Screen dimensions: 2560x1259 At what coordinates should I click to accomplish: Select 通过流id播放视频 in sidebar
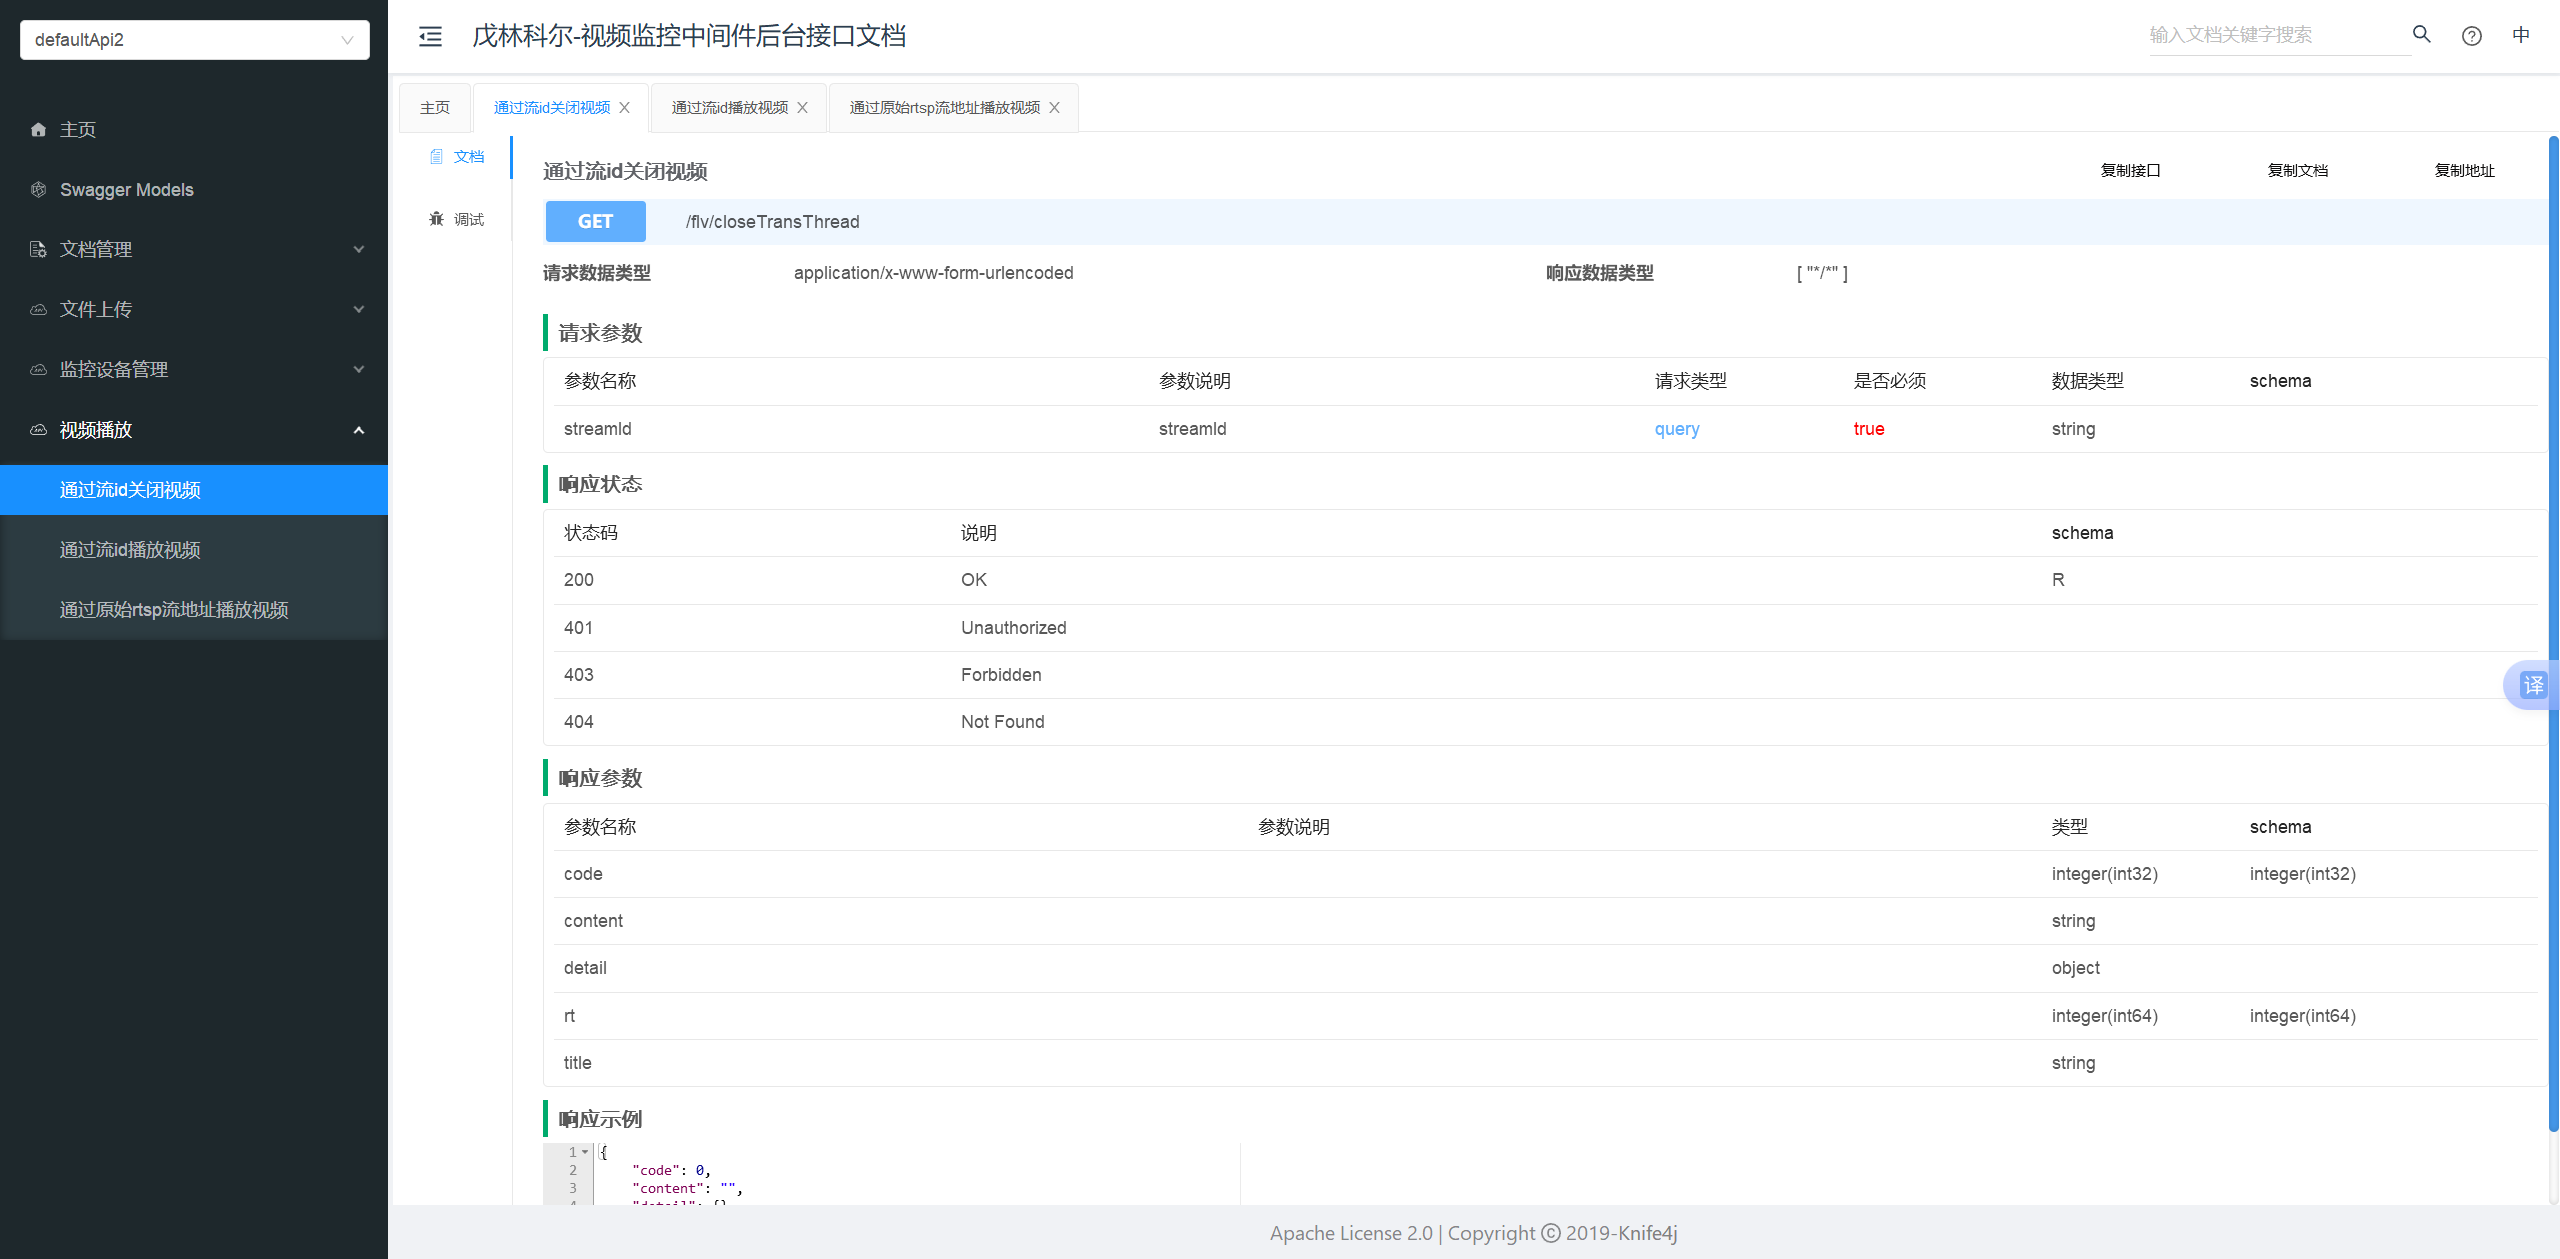(x=130, y=550)
